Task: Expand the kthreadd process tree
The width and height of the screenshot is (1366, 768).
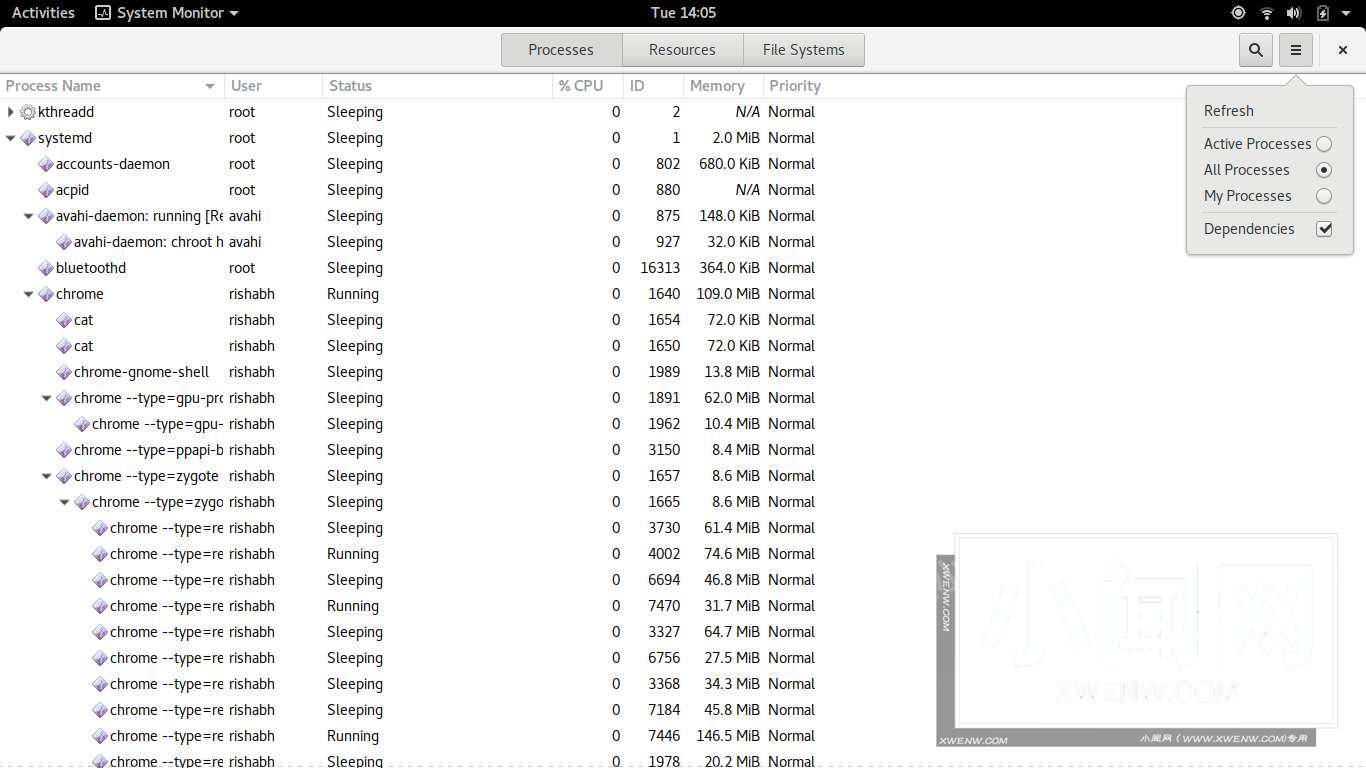Action: pyautogui.click(x=11, y=112)
